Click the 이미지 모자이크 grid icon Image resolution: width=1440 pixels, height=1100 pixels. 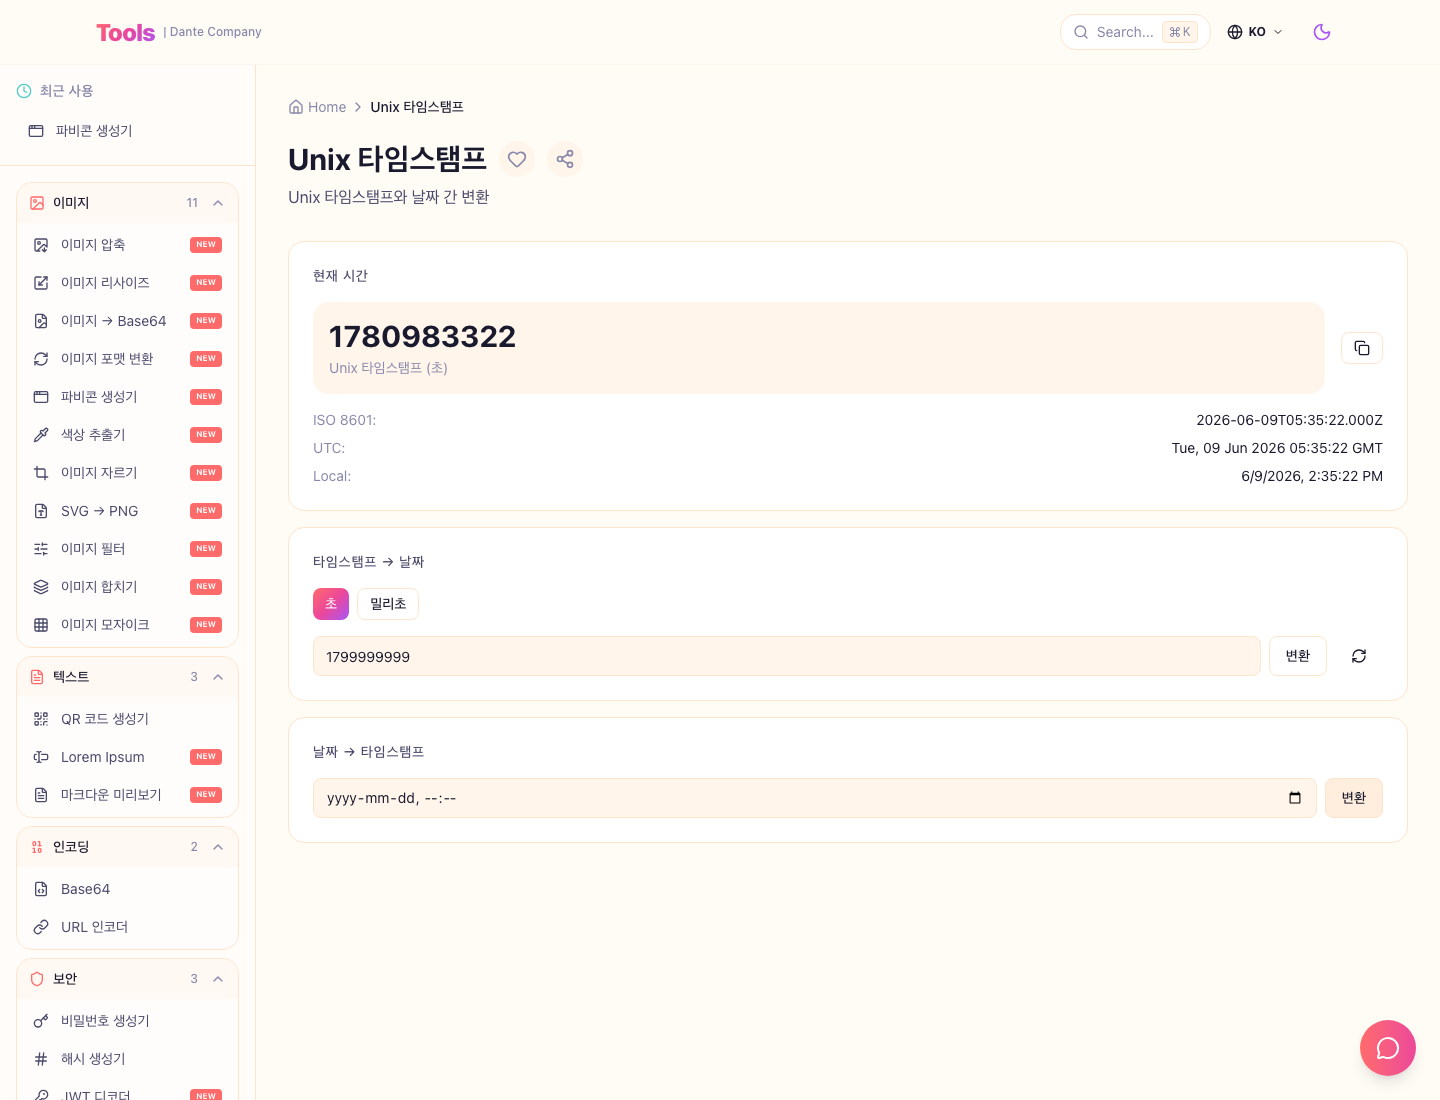(x=41, y=625)
